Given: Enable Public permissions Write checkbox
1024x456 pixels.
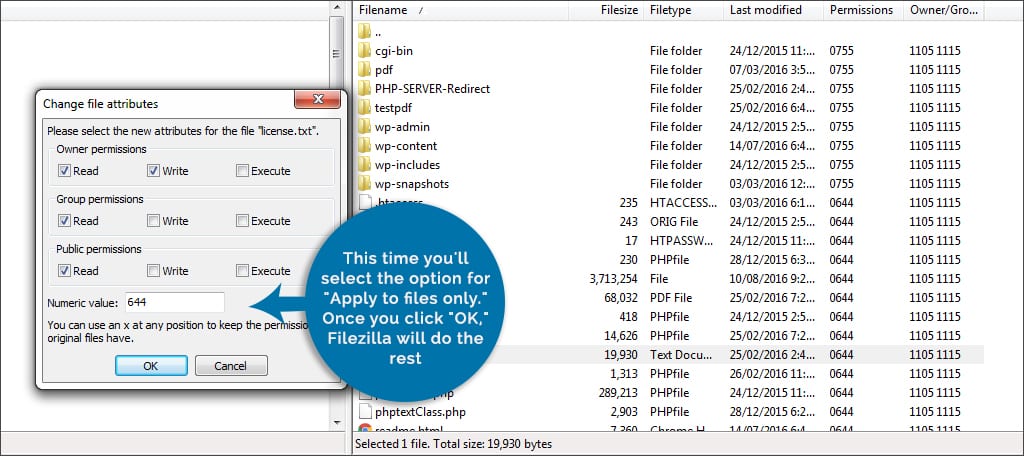Looking at the screenshot, I should coord(153,270).
